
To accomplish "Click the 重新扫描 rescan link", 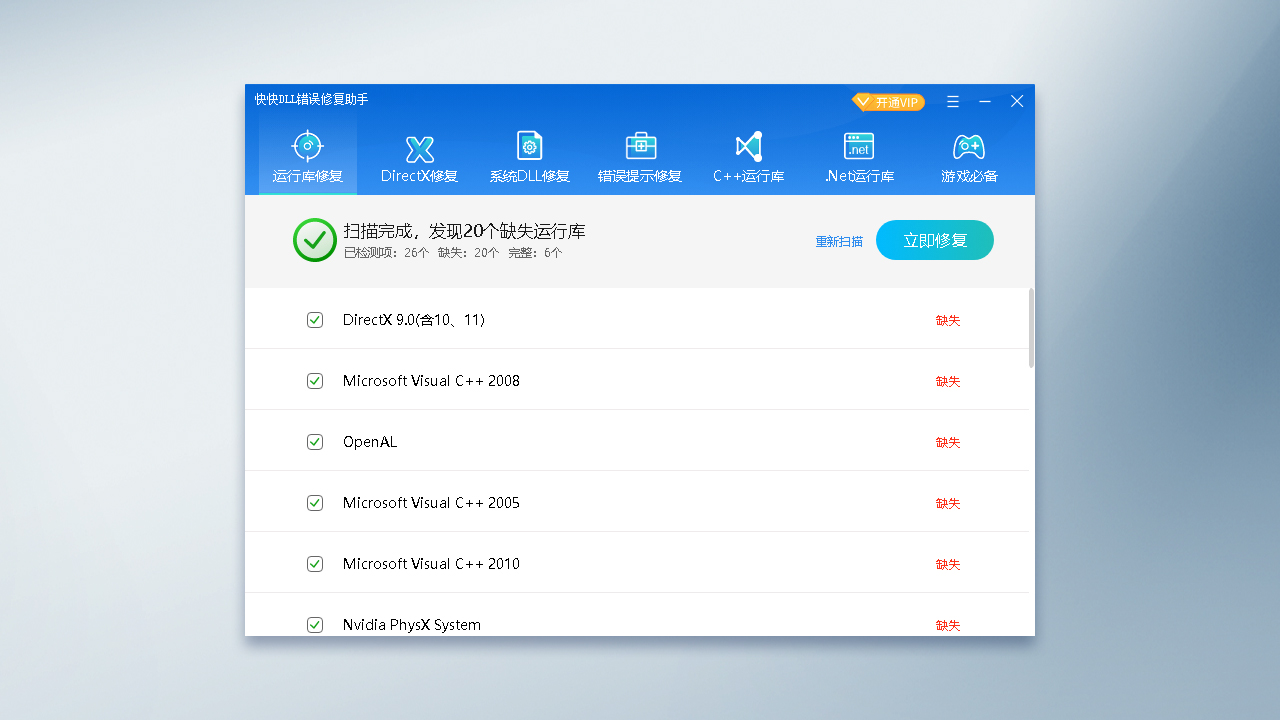I will pyautogui.click(x=838, y=241).
